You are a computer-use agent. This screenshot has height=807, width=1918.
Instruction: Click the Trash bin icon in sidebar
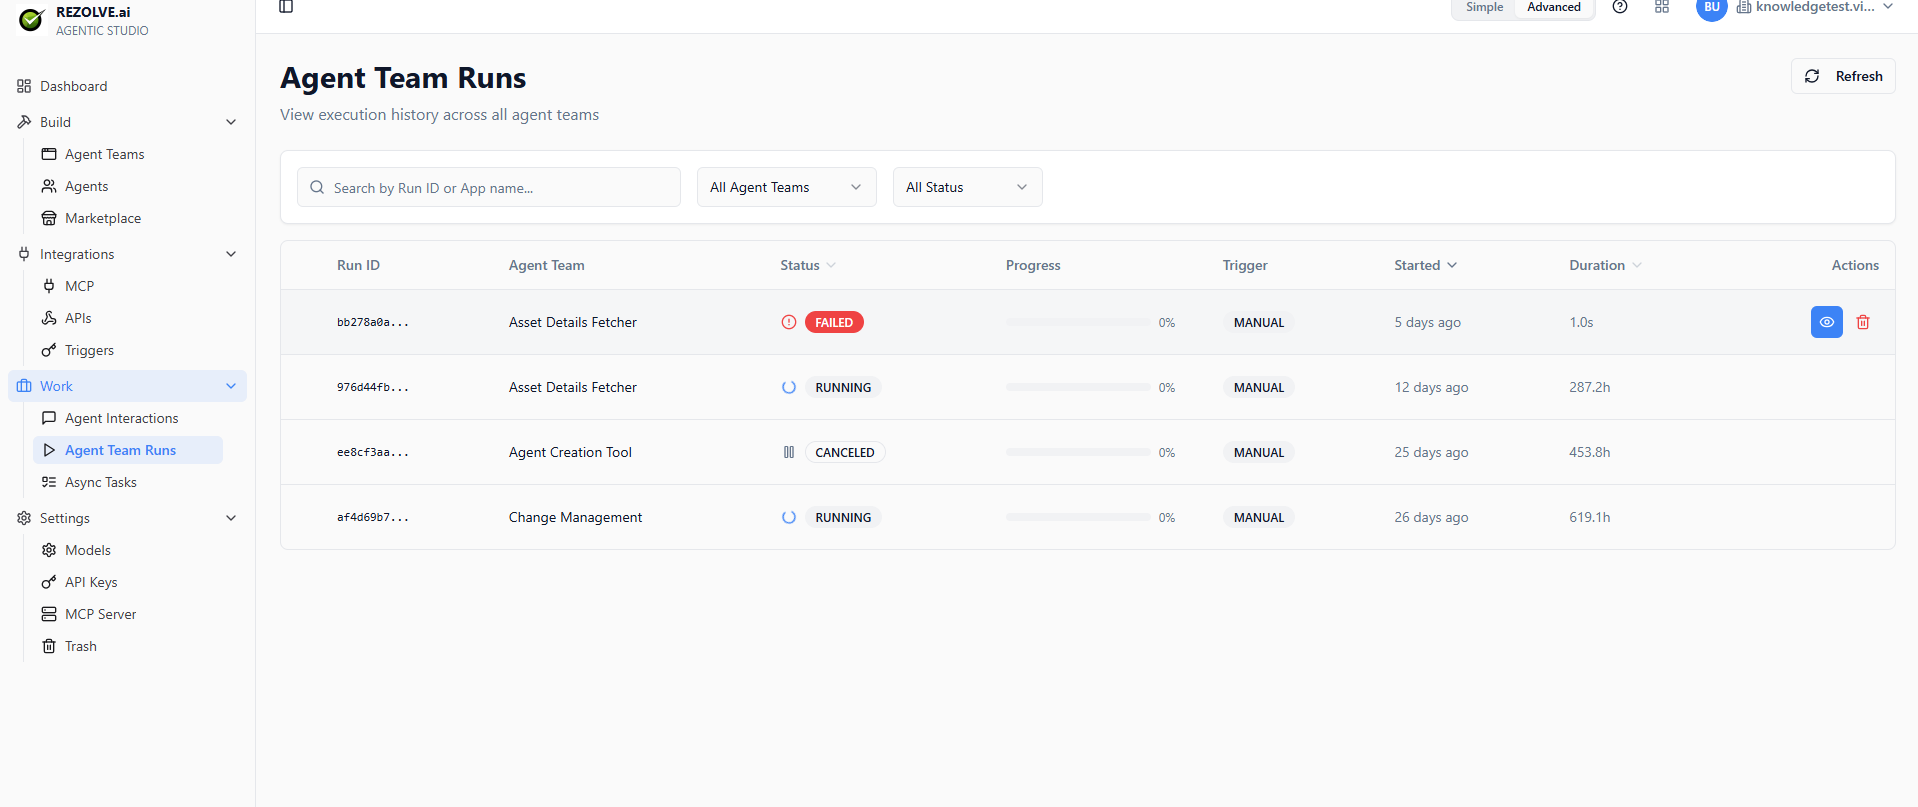point(49,646)
